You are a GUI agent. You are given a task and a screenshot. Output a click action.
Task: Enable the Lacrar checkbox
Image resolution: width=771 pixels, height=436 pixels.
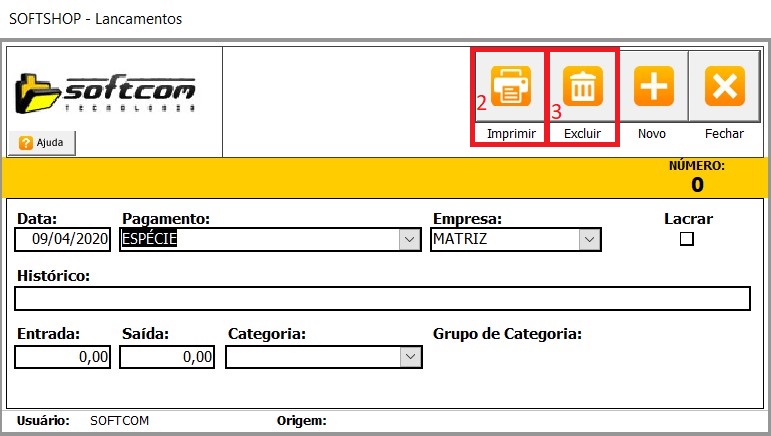(687, 239)
